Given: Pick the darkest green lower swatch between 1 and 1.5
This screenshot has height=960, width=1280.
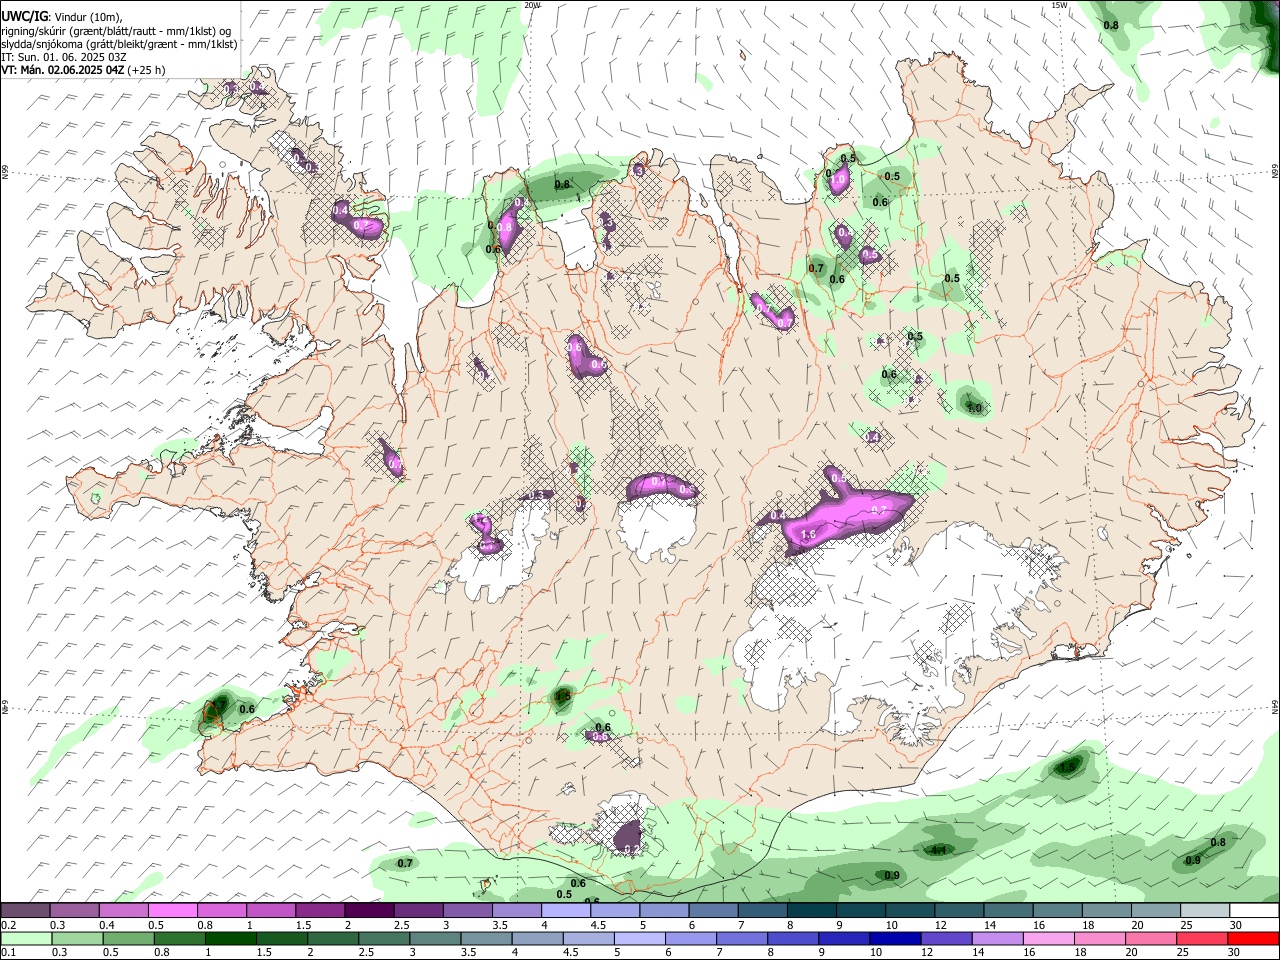Looking at the screenshot, I should point(231,938).
